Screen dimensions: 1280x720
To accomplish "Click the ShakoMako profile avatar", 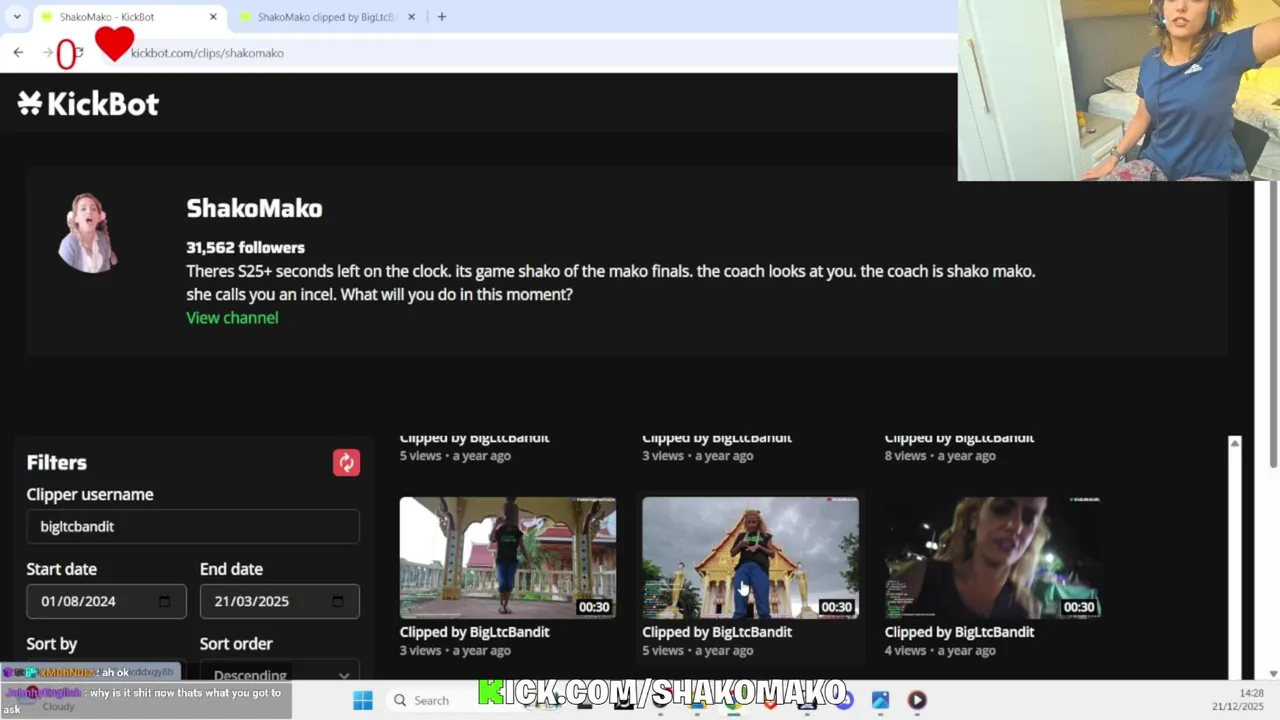I will pyautogui.click(x=88, y=232).
